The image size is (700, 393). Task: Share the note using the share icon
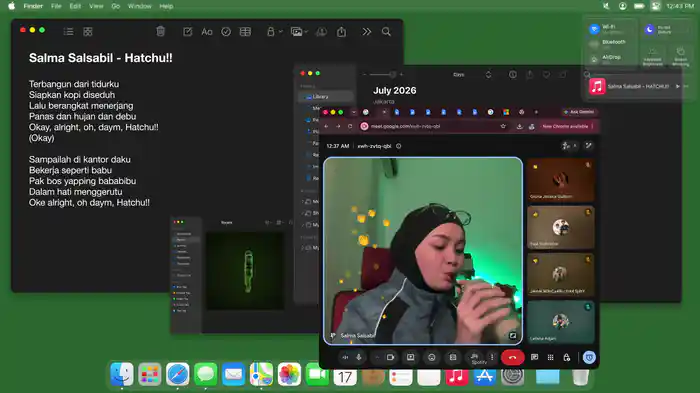click(342, 32)
